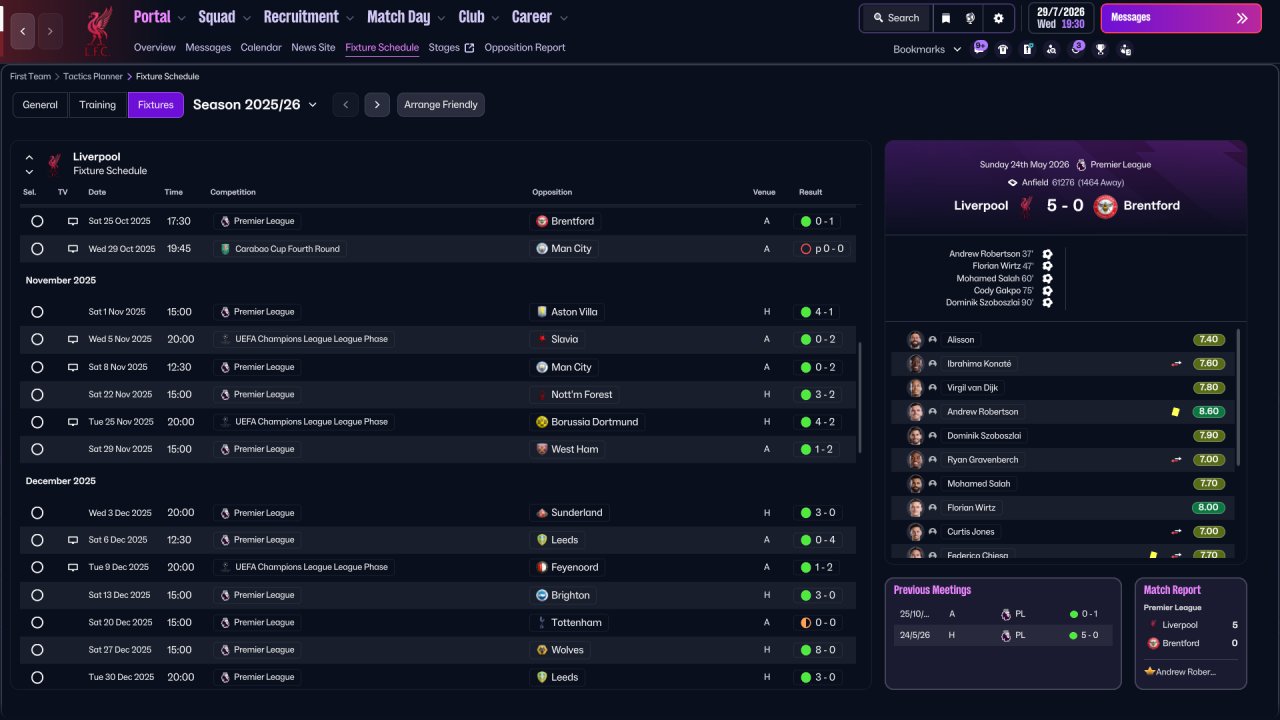1280x720 pixels.
Task: Click the Search button
Action: (895, 18)
